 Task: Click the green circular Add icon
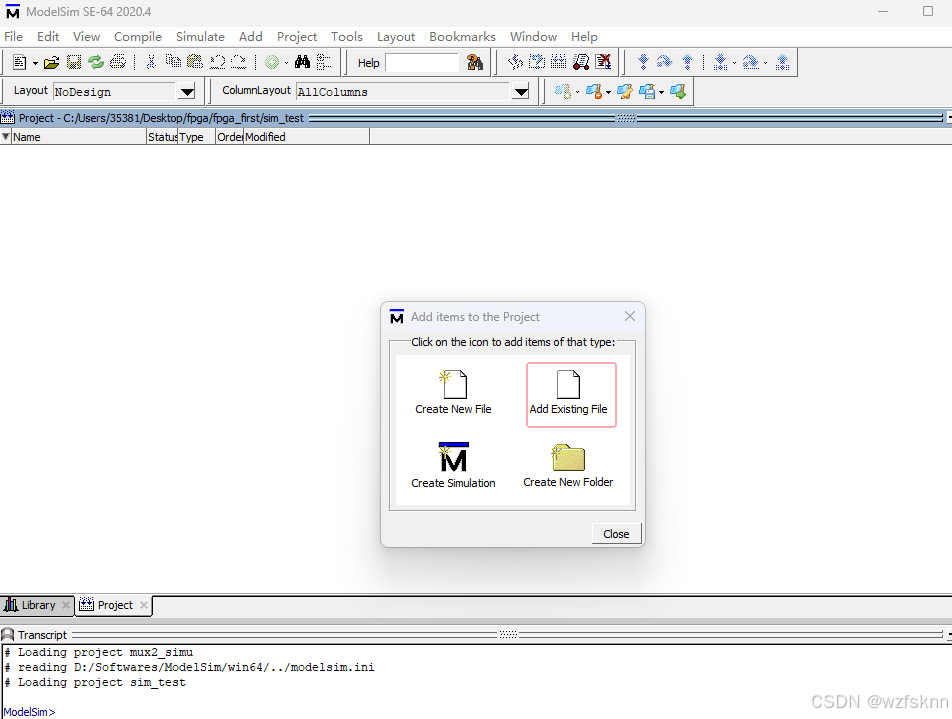coord(272,62)
